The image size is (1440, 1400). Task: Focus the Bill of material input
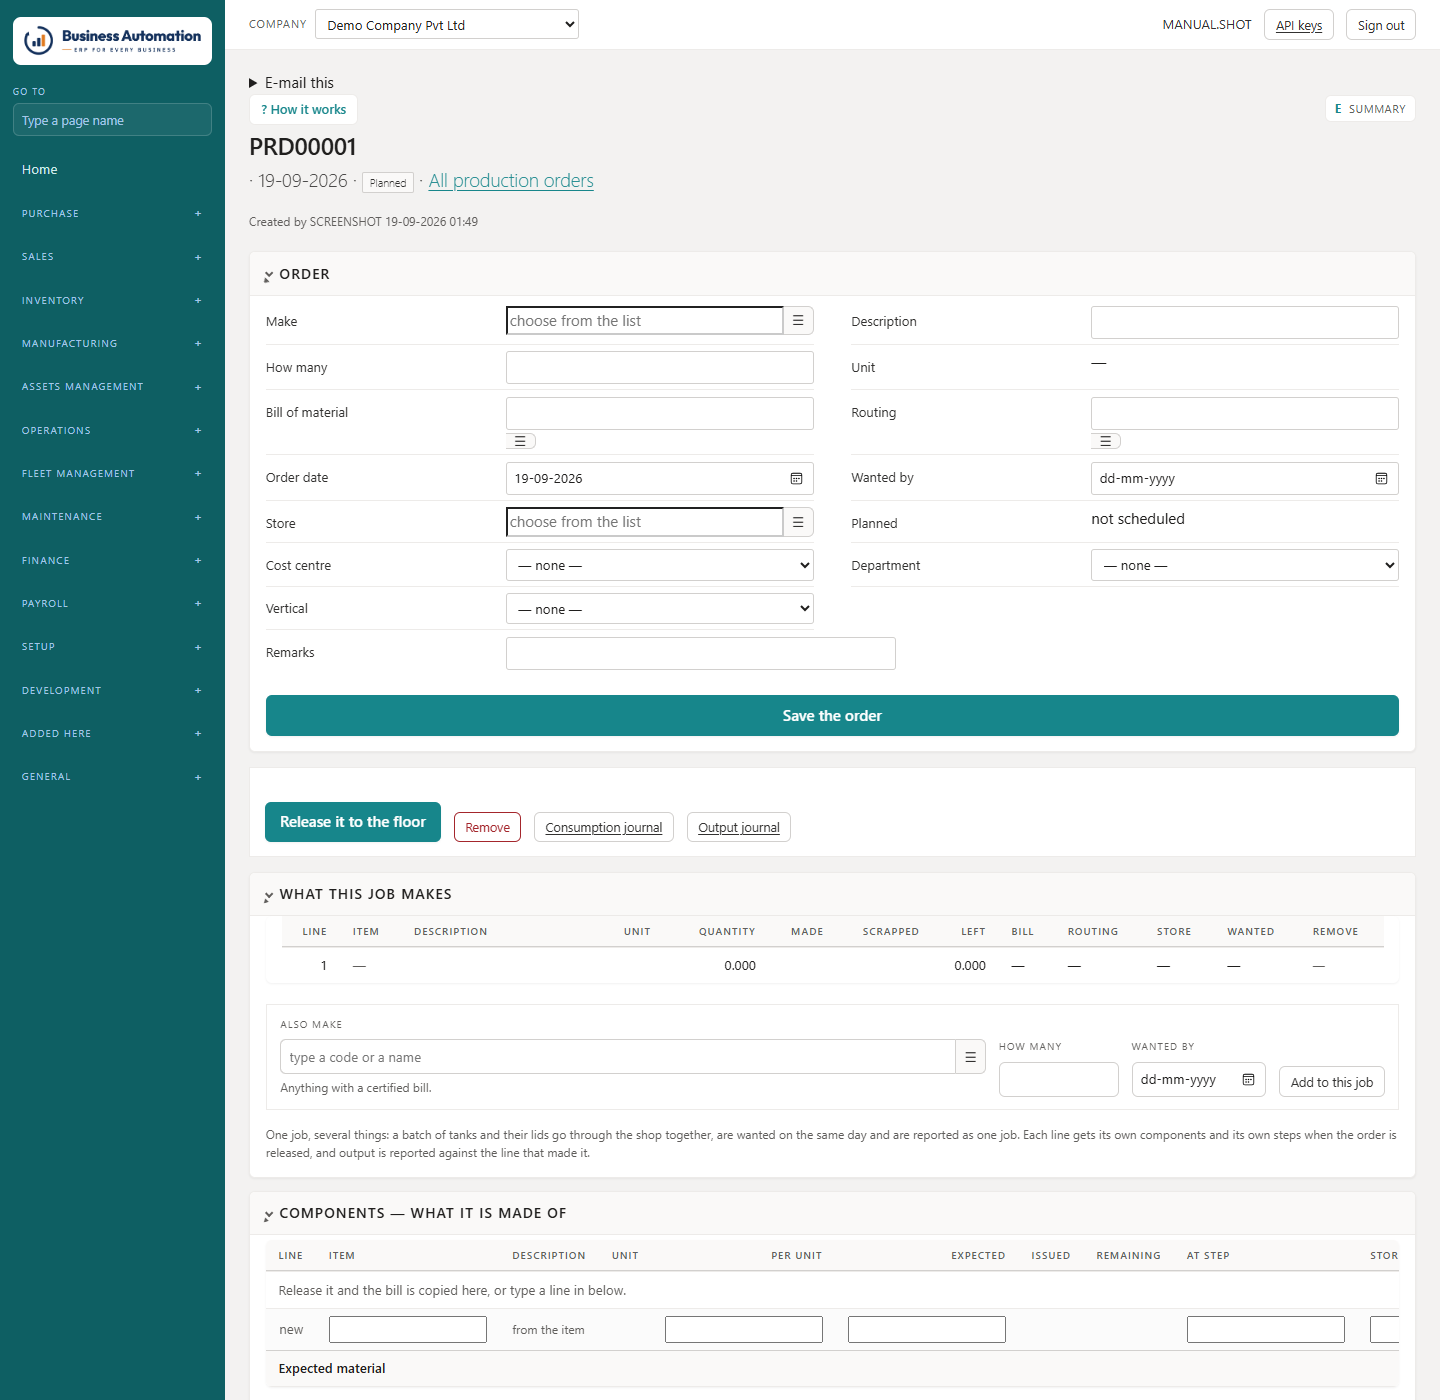(x=660, y=414)
